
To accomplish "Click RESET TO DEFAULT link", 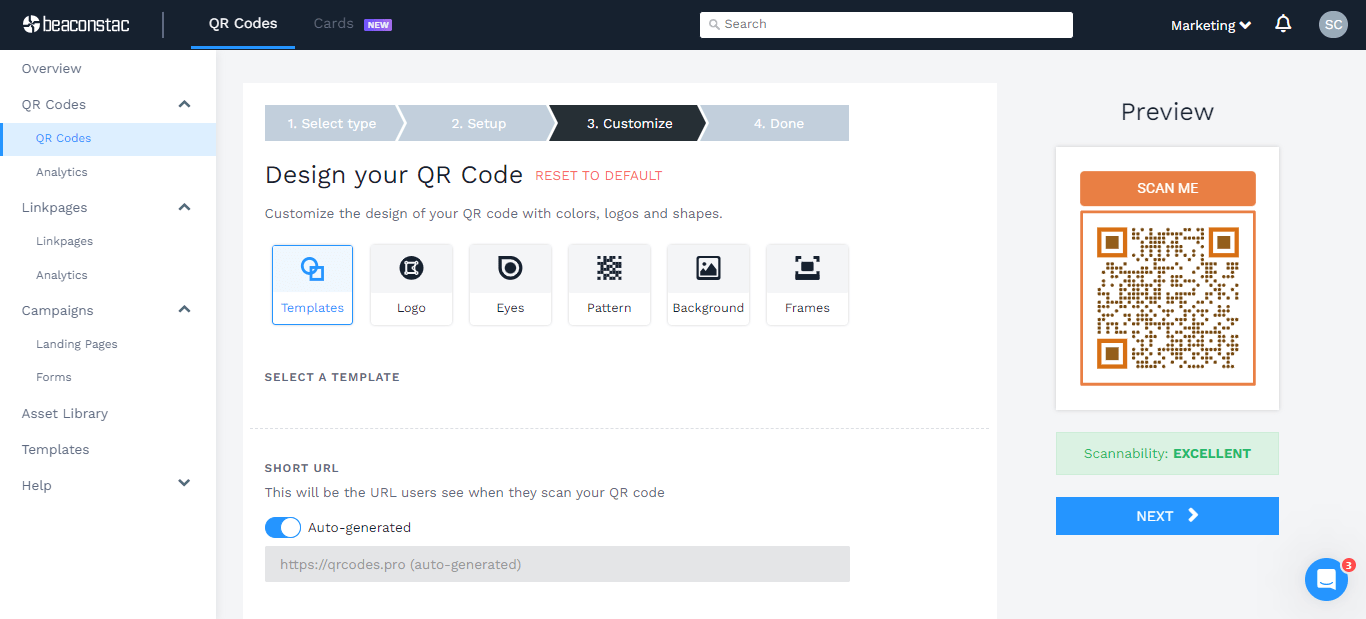I will click(x=598, y=175).
